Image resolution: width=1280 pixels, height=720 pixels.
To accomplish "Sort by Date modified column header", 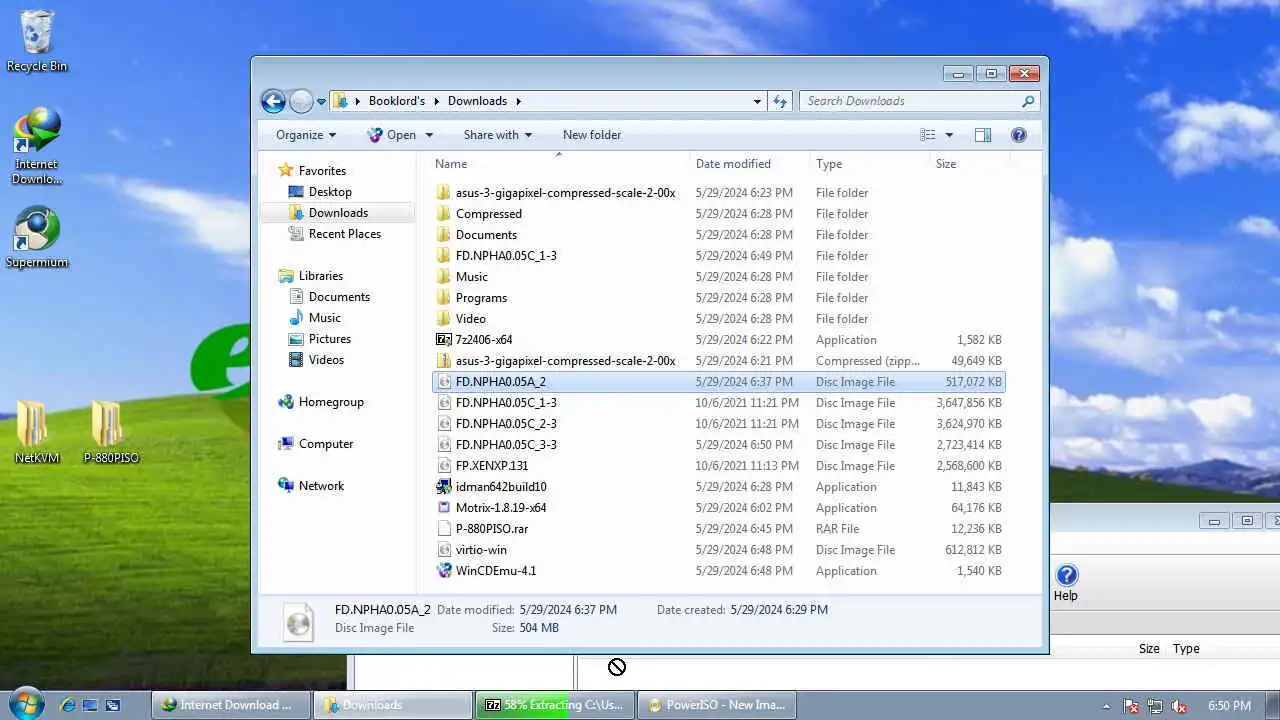I will pos(750,164).
